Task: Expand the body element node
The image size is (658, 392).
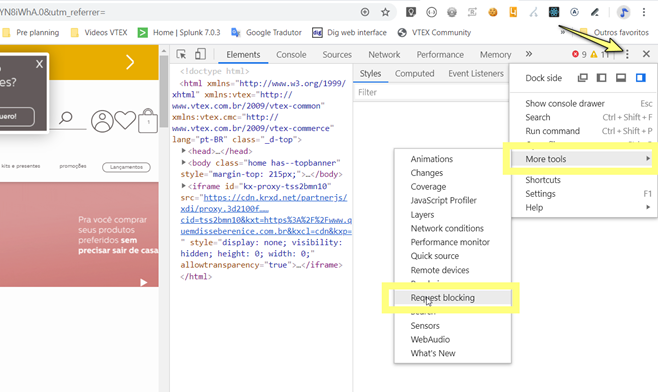Action: (183, 162)
